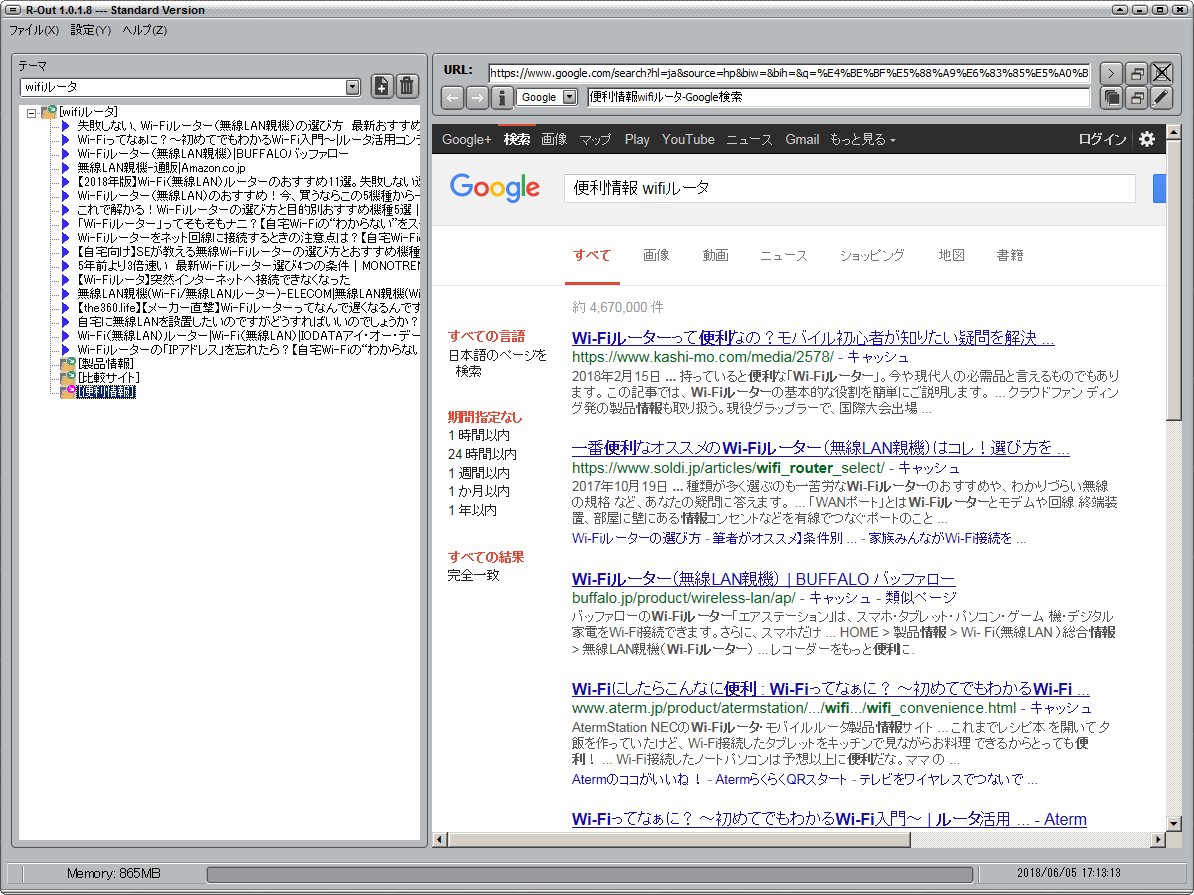The height and width of the screenshot is (895, 1194).
Task: Open the Google search engine dropdown
Action: point(570,97)
